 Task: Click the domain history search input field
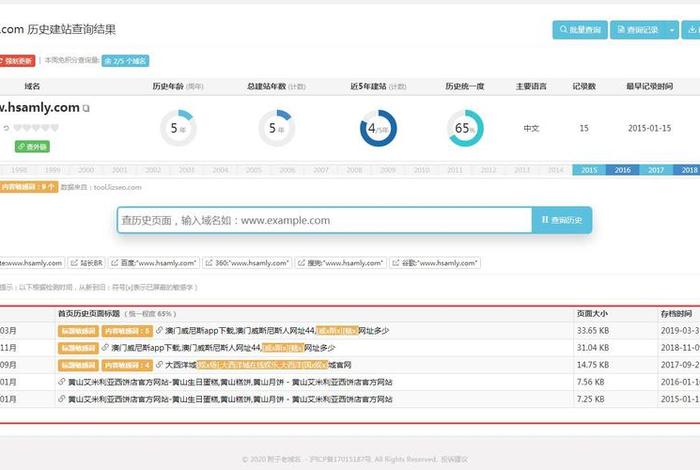pos(325,220)
